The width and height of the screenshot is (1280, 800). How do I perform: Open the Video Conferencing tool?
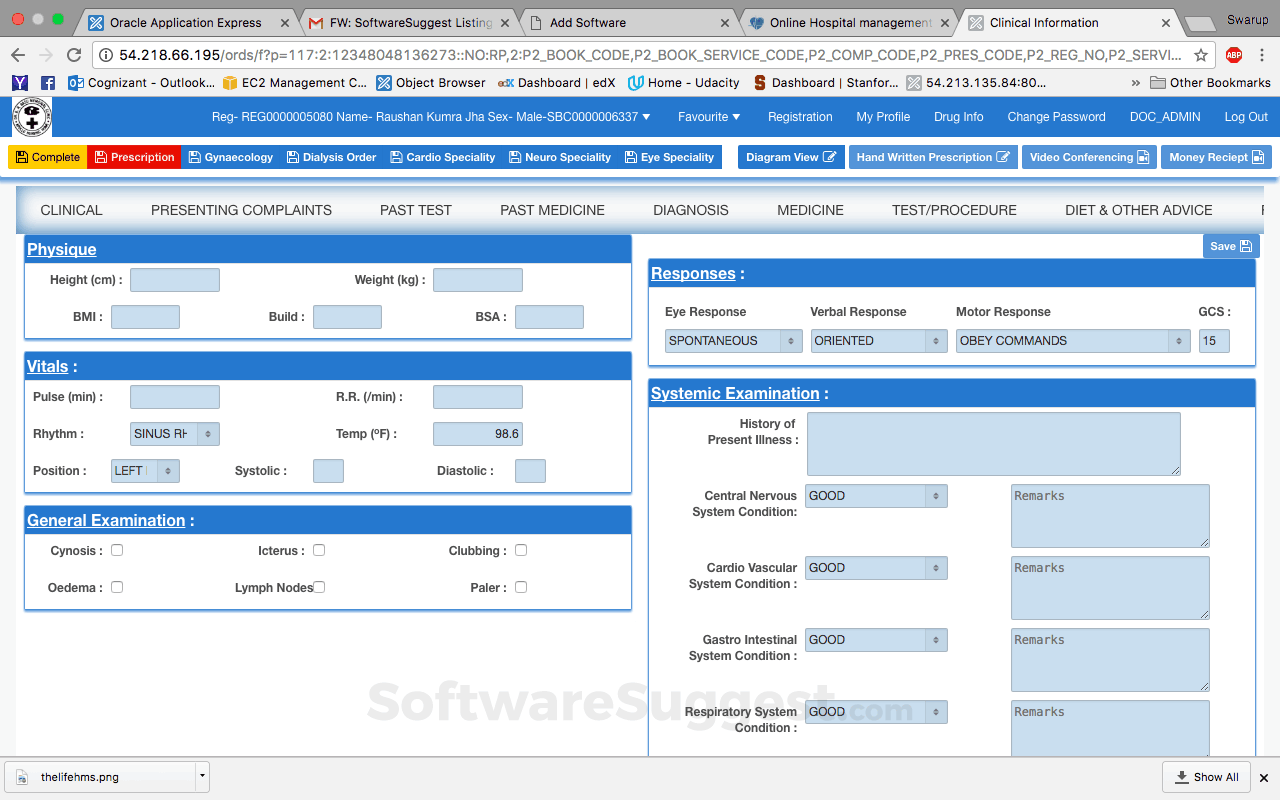coord(1089,157)
